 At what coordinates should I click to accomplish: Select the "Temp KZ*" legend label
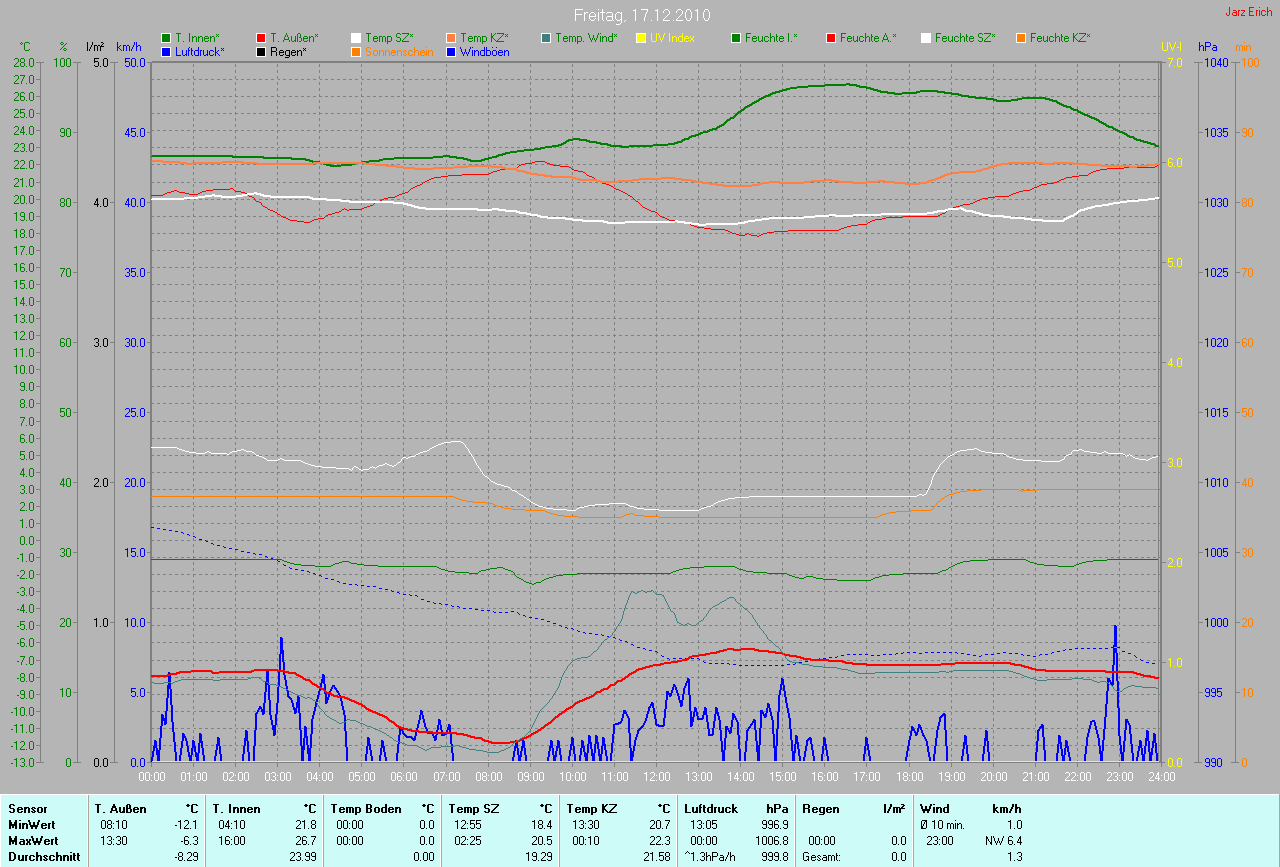point(484,38)
